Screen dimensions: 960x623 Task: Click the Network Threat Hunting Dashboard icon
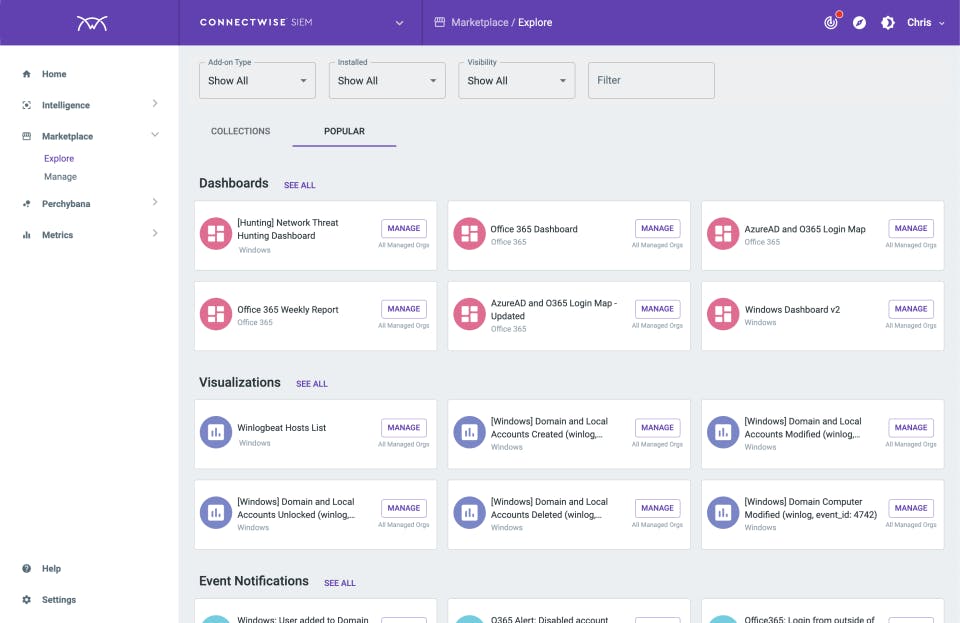coord(216,234)
